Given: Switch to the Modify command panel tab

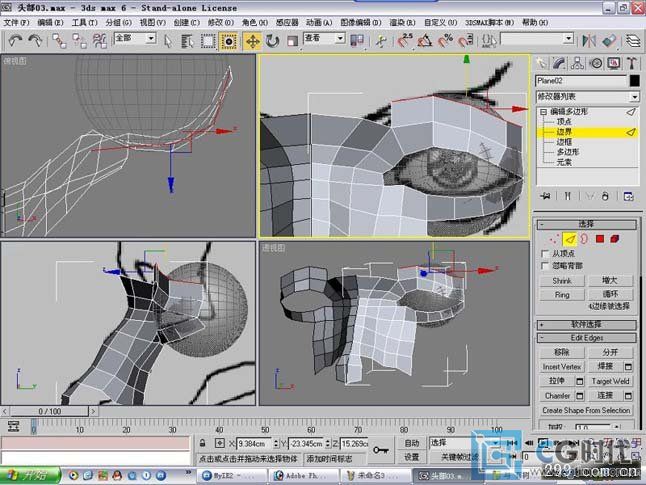Looking at the screenshot, I should tap(559, 63).
